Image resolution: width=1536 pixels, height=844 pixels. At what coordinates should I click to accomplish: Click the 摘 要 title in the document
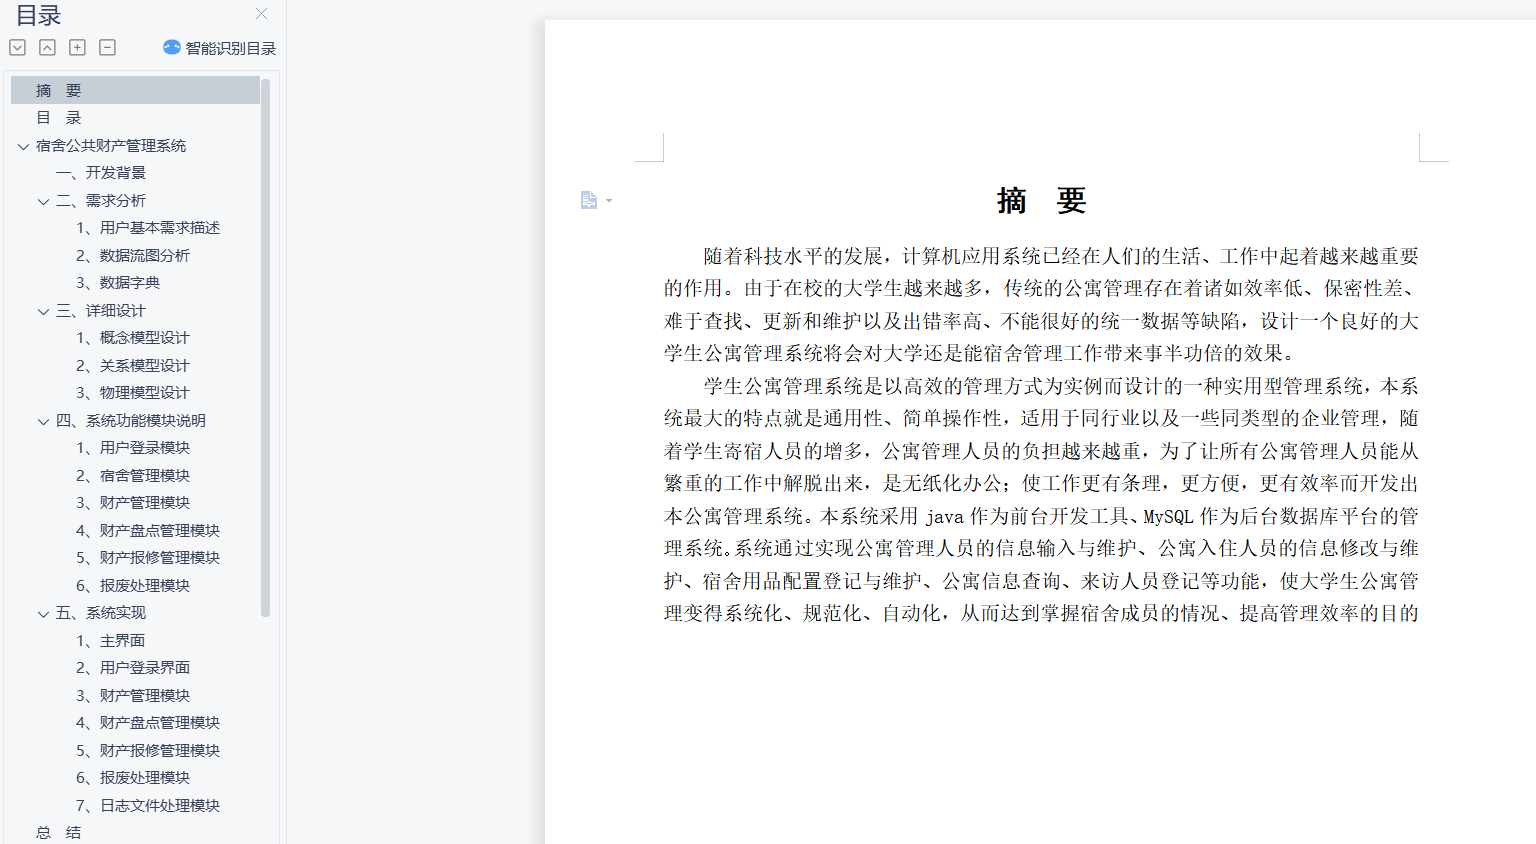[1041, 201]
